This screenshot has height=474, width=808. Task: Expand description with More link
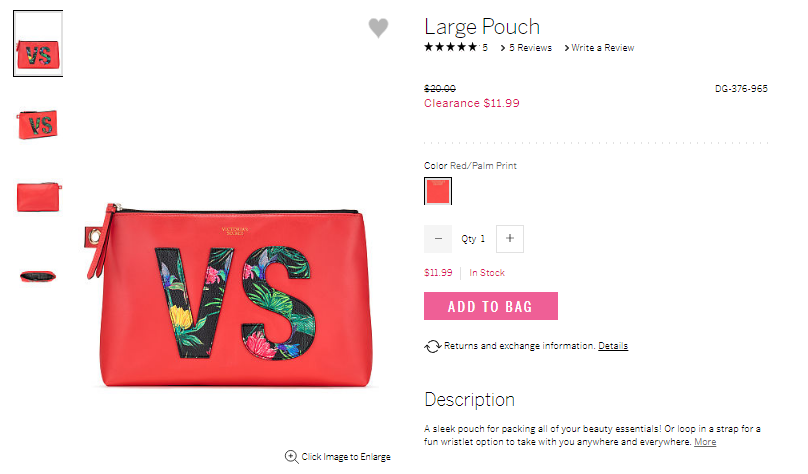tap(705, 442)
